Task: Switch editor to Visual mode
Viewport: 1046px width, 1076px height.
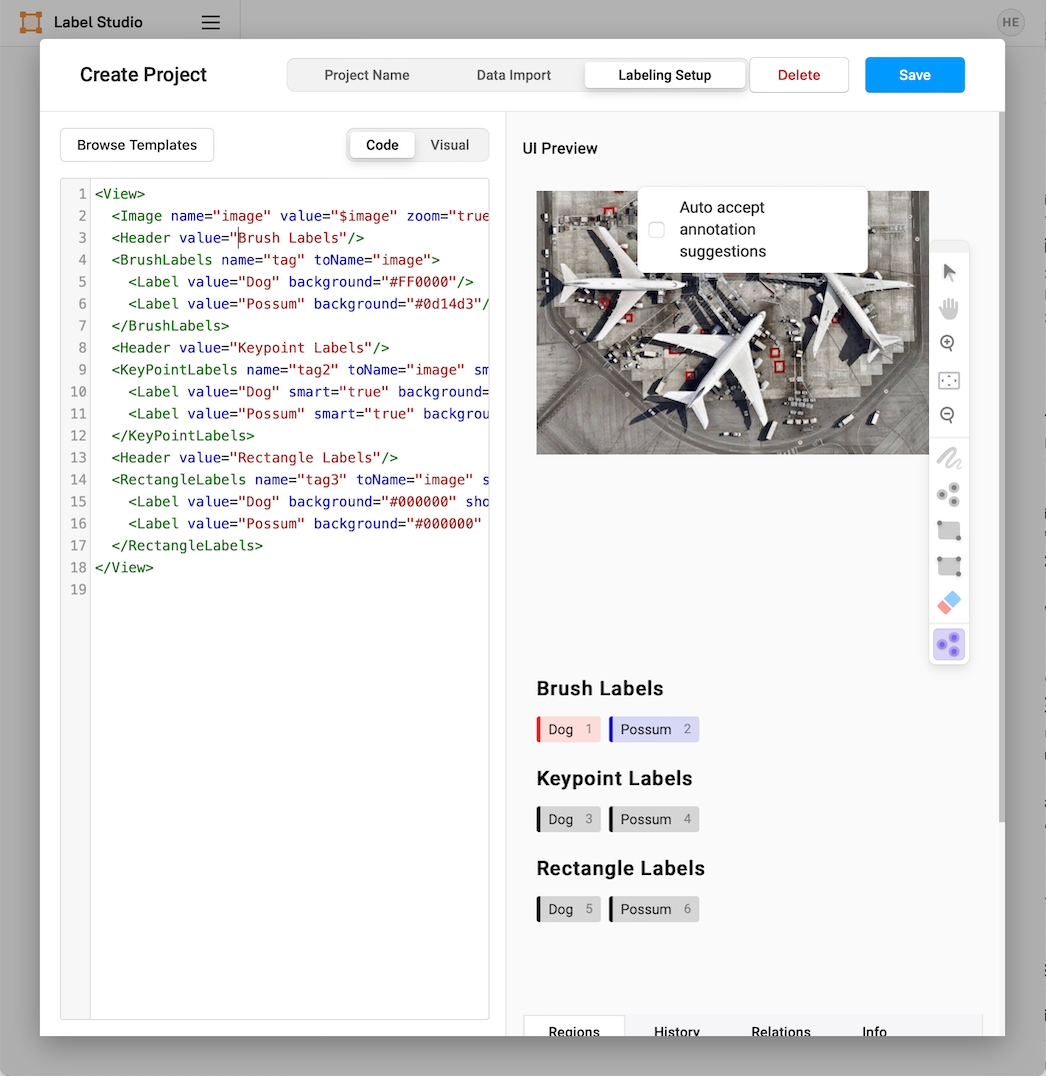Action: (x=450, y=145)
